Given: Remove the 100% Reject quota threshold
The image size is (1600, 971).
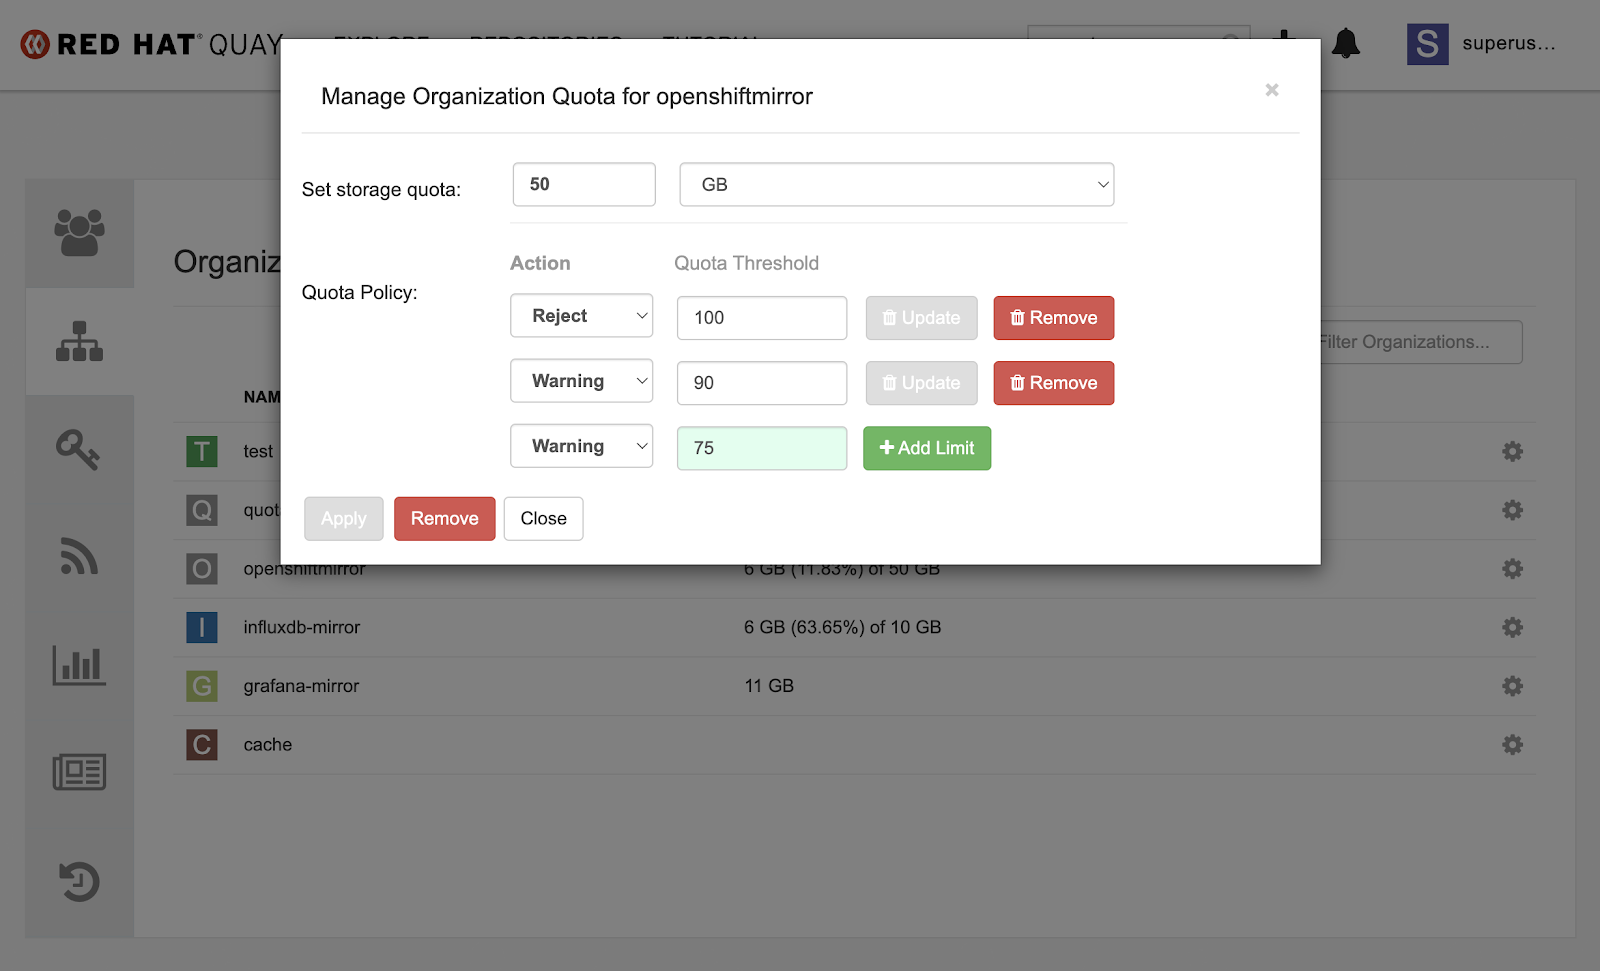Looking at the screenshot, I should pyautogui.click(x=1053, y=317).
